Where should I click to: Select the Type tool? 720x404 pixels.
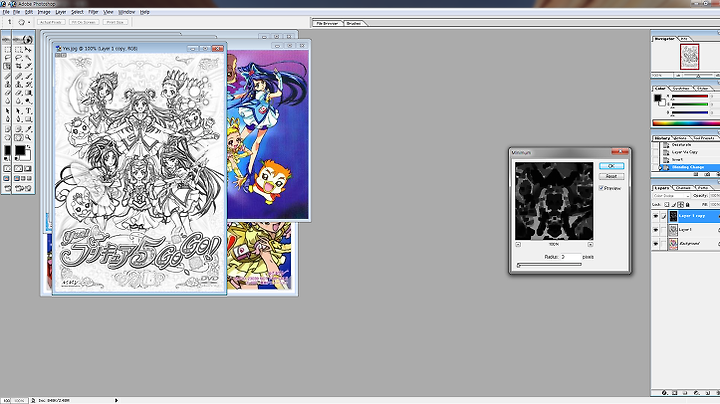pos(28,111)
